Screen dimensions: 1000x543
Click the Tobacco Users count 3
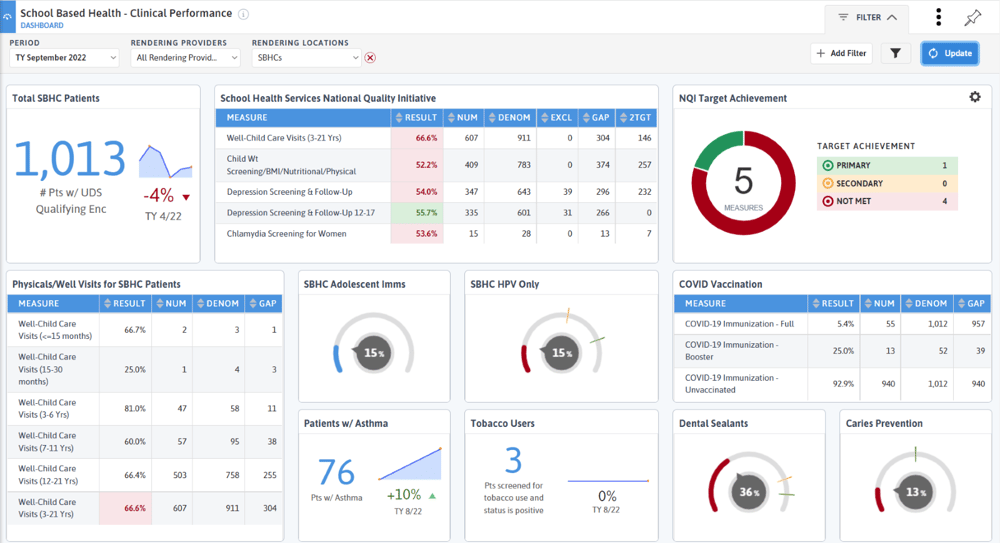point(513,459)
